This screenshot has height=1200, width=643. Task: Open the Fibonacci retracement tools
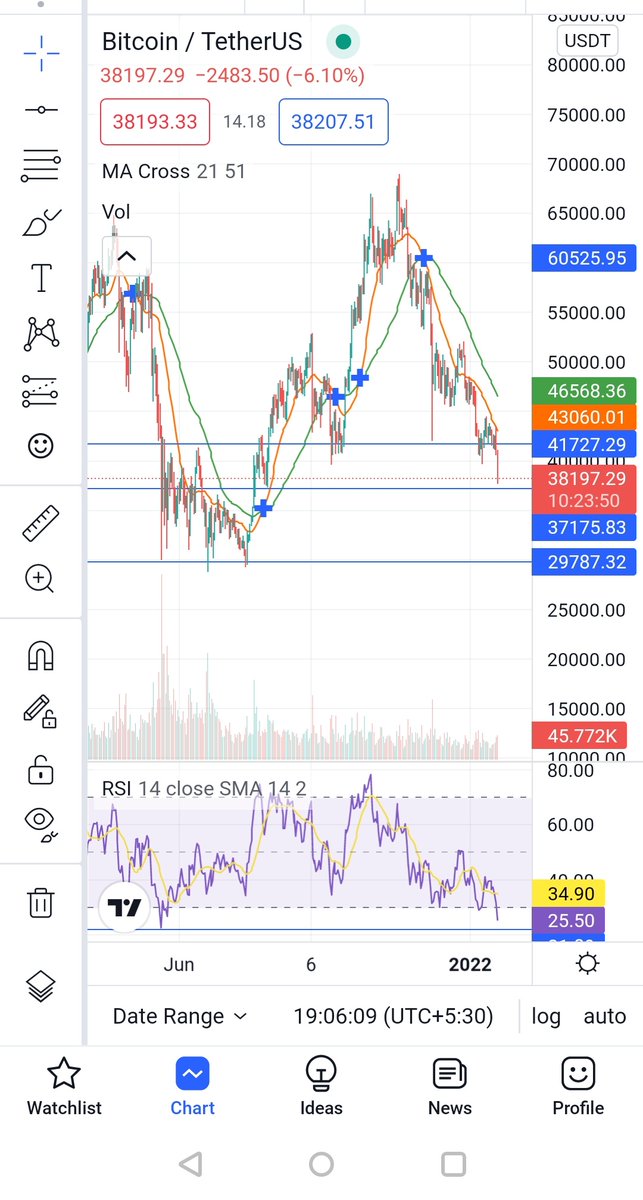click(41, 165)
